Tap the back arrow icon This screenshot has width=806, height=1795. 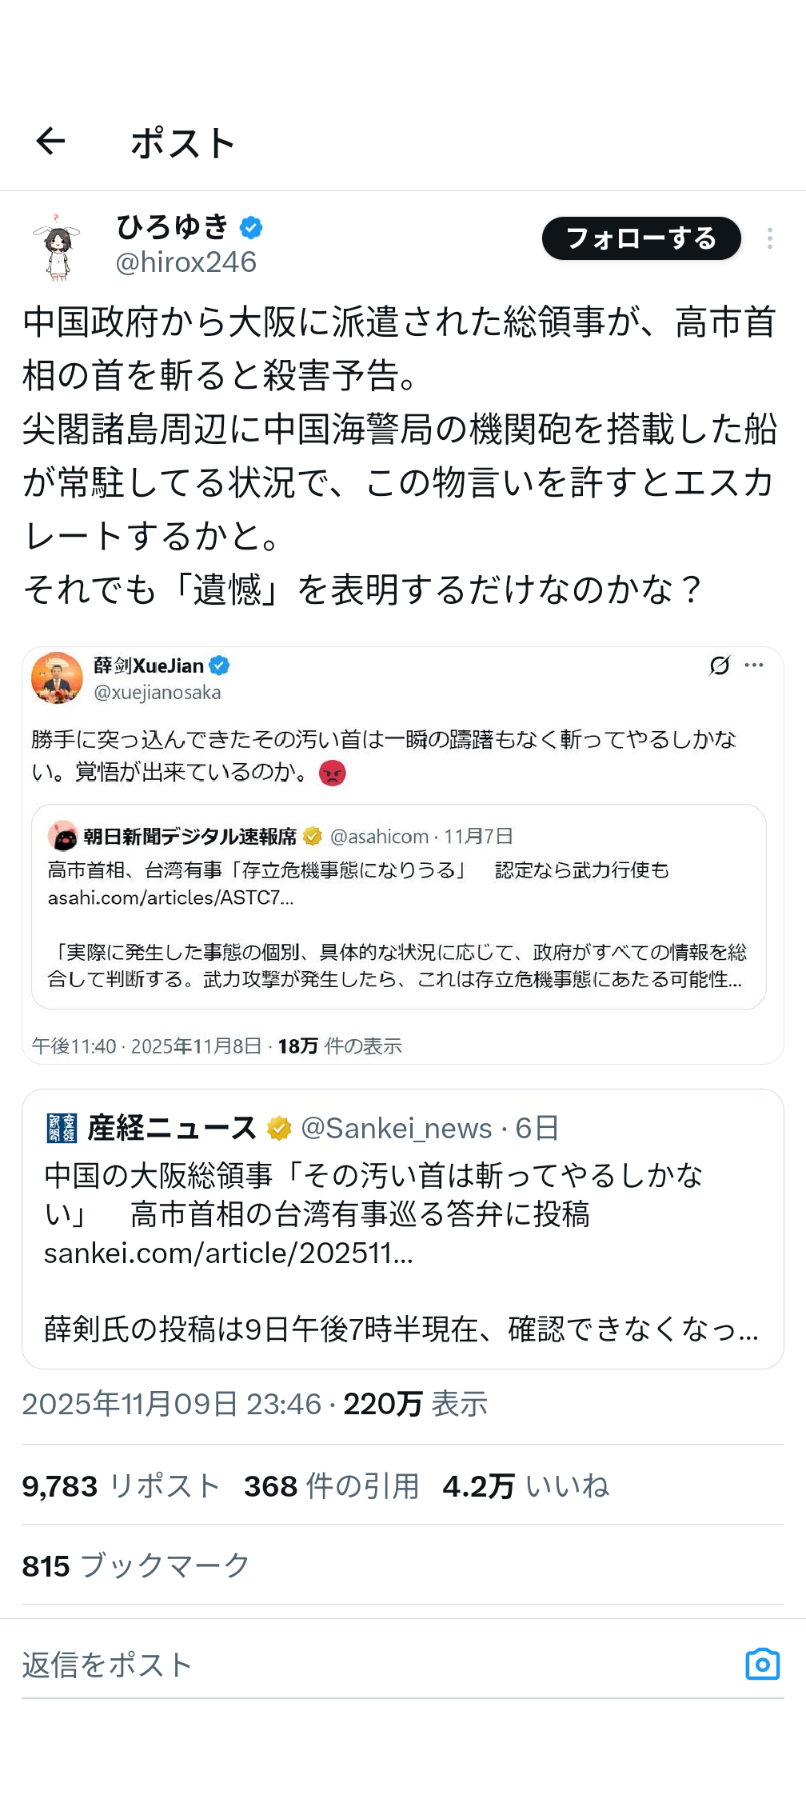coord(51,142)
